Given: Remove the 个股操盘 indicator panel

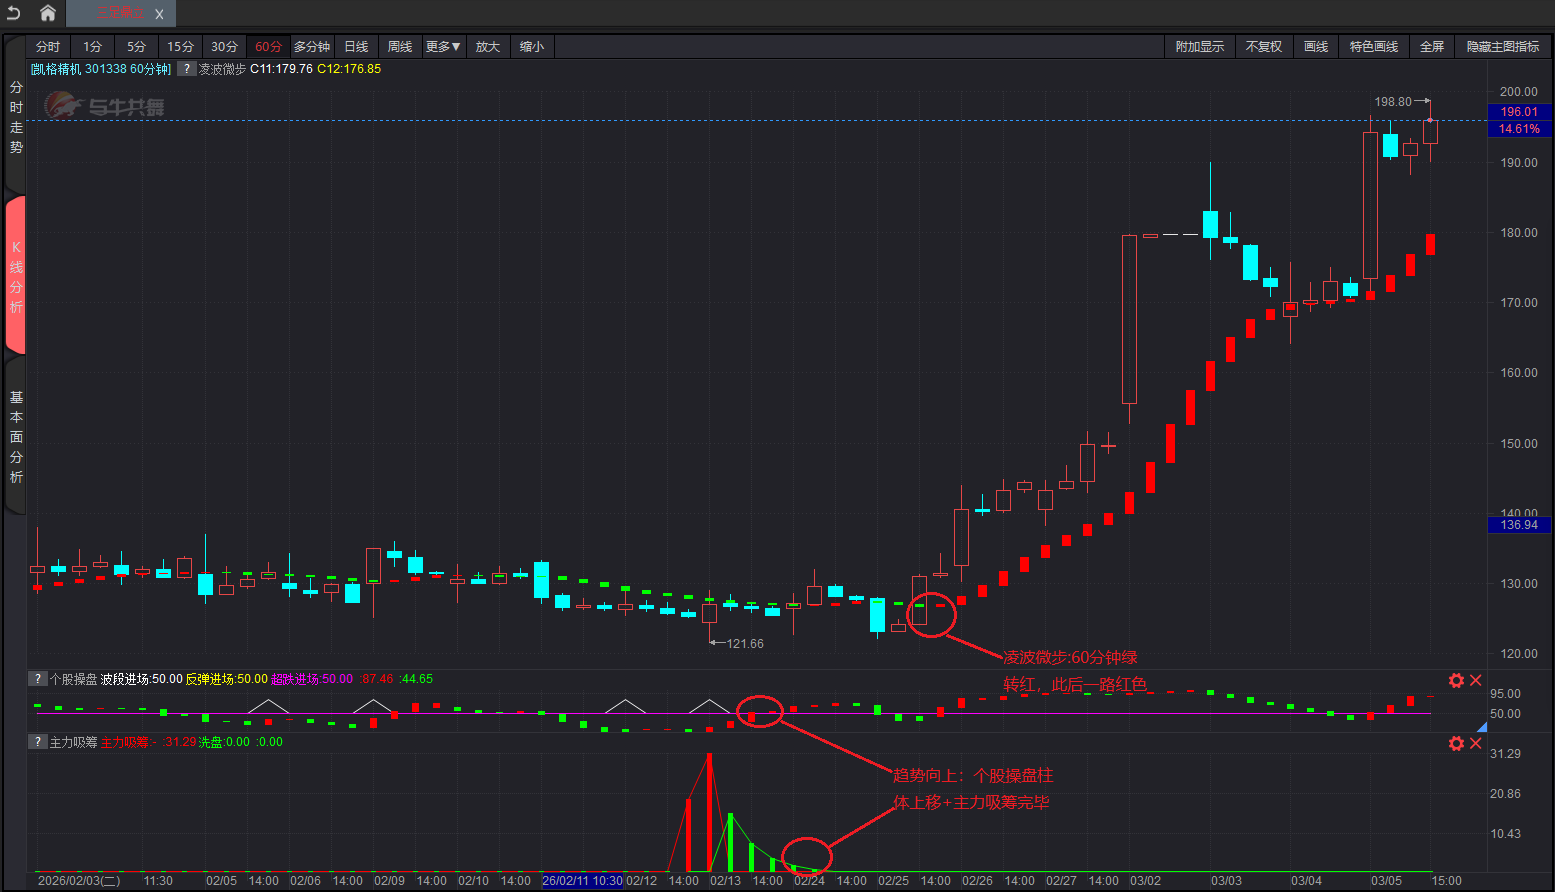Looking at the screenshot, I should point(1475,680).
